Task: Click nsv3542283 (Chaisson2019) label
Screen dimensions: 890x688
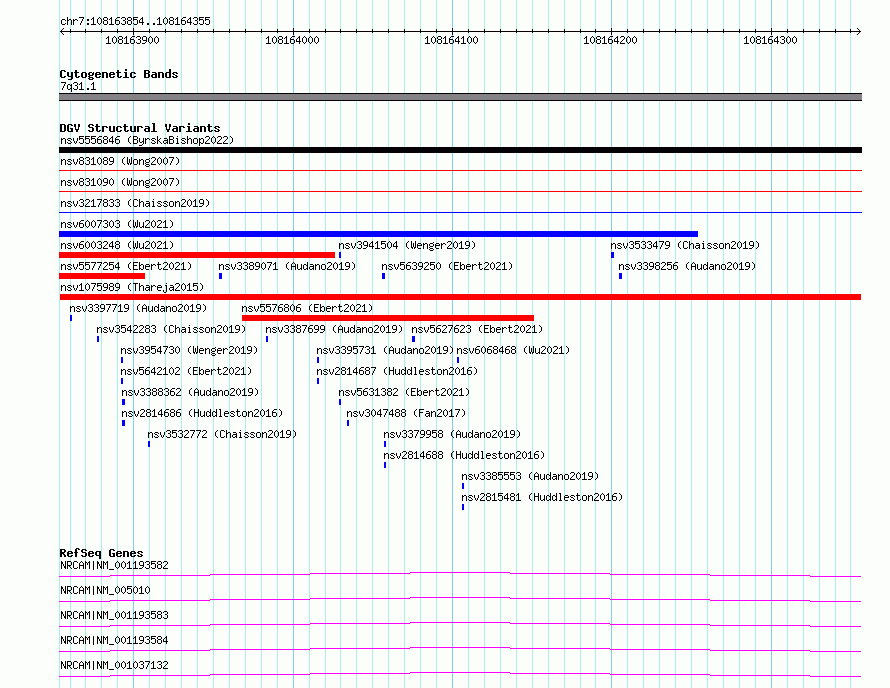Action: [171, 329]
